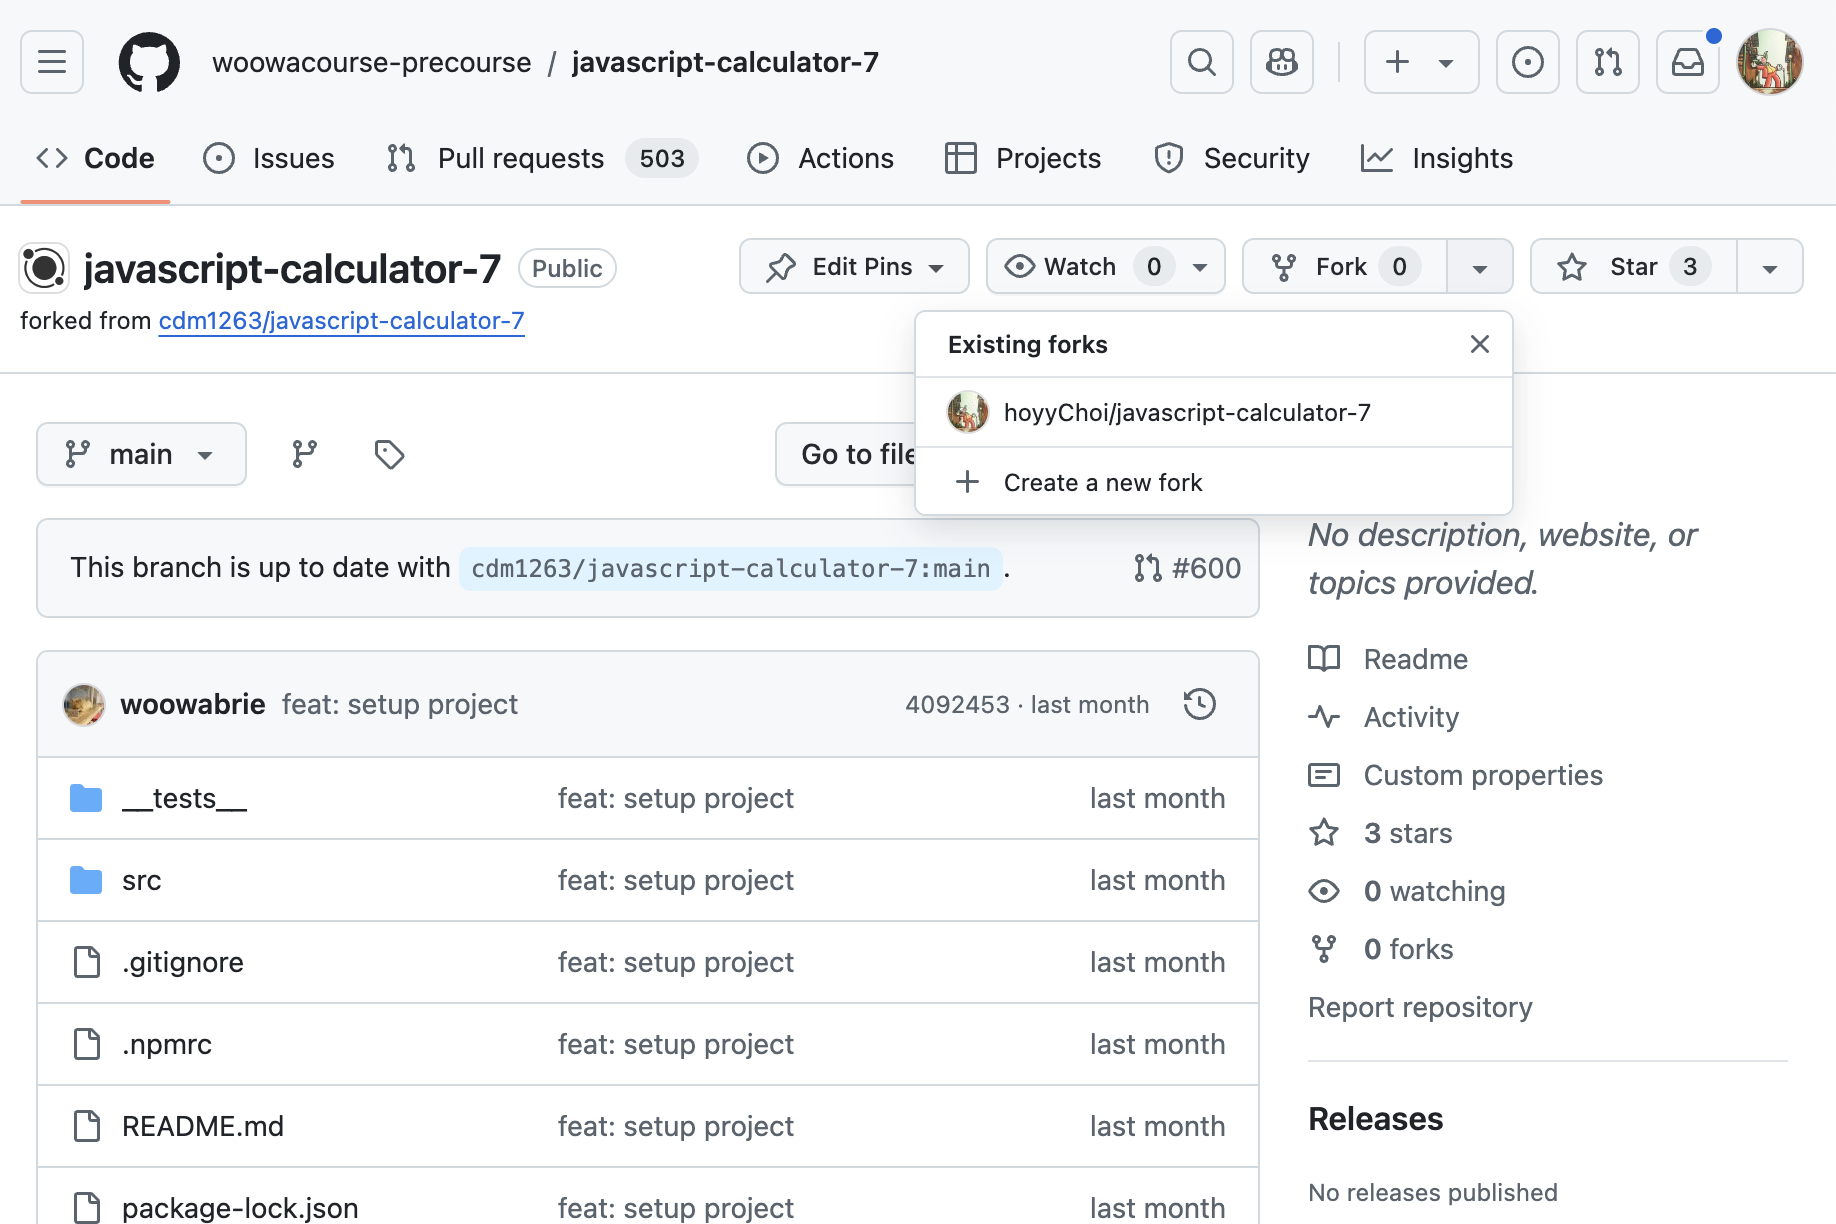Open the main branch selector dropdown
The height and width of the screenshot is (1224, 1836).
click(x=141, y=454)
